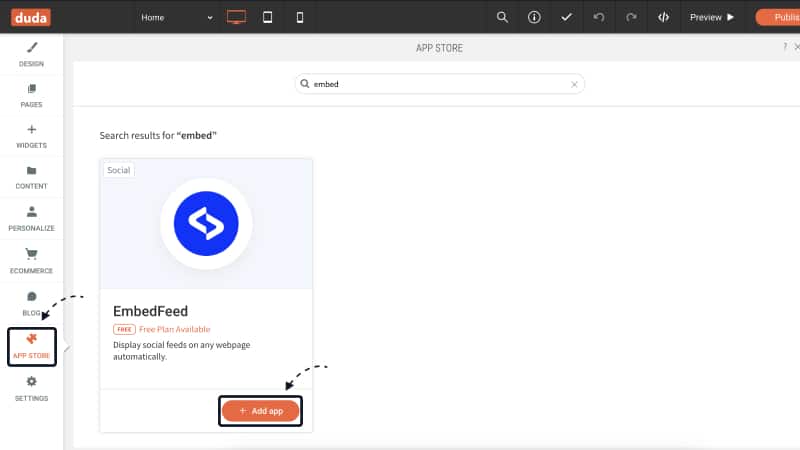Screen dimensions: 800x450
Task: Open the search magnifier in top toolbar
Action: click(x=502, y=17)
